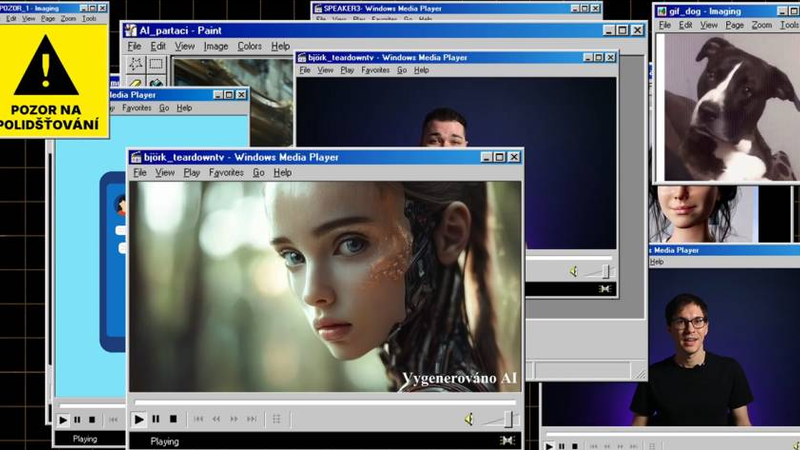
Task: Click the title-bar icon of the rear björk_teardowntv window
Action: coord(302,58)
